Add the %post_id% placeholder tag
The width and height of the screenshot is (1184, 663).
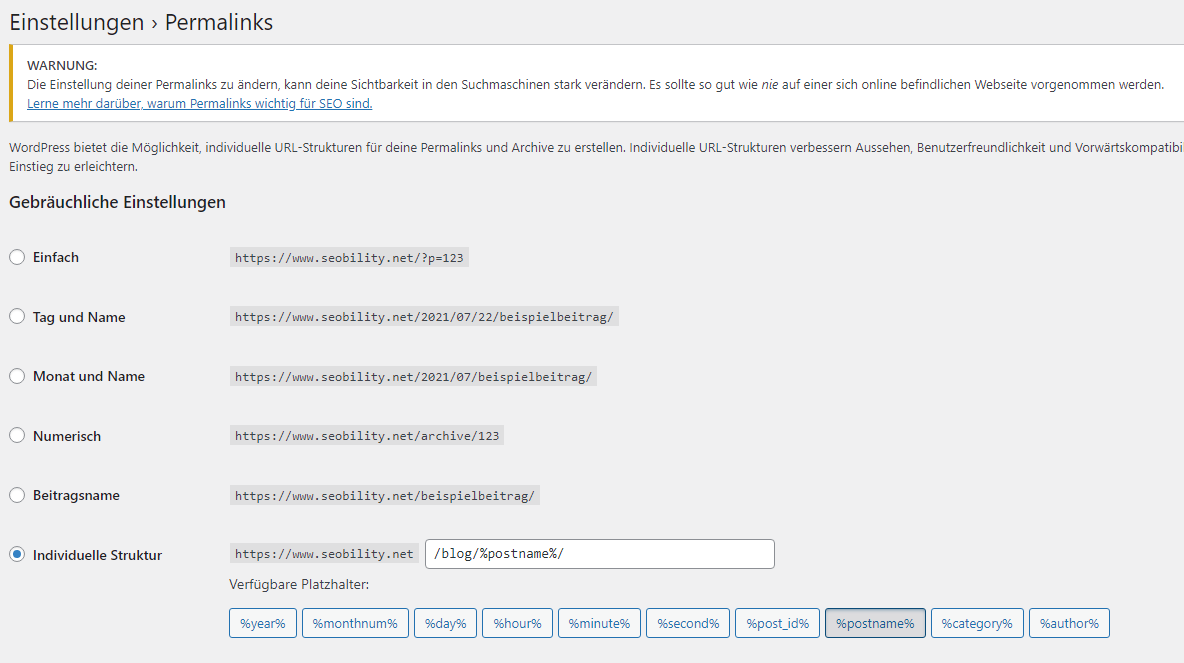pyautogui.click(x=778, y=623)
